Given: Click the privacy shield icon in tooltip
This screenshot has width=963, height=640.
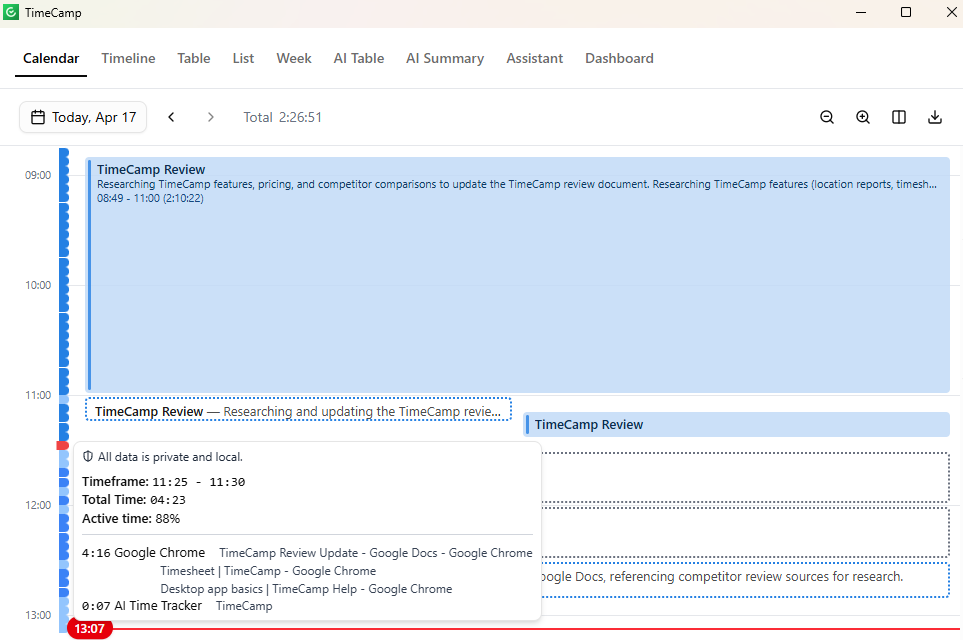Looking at the screenshot, I should pos(88,456).
